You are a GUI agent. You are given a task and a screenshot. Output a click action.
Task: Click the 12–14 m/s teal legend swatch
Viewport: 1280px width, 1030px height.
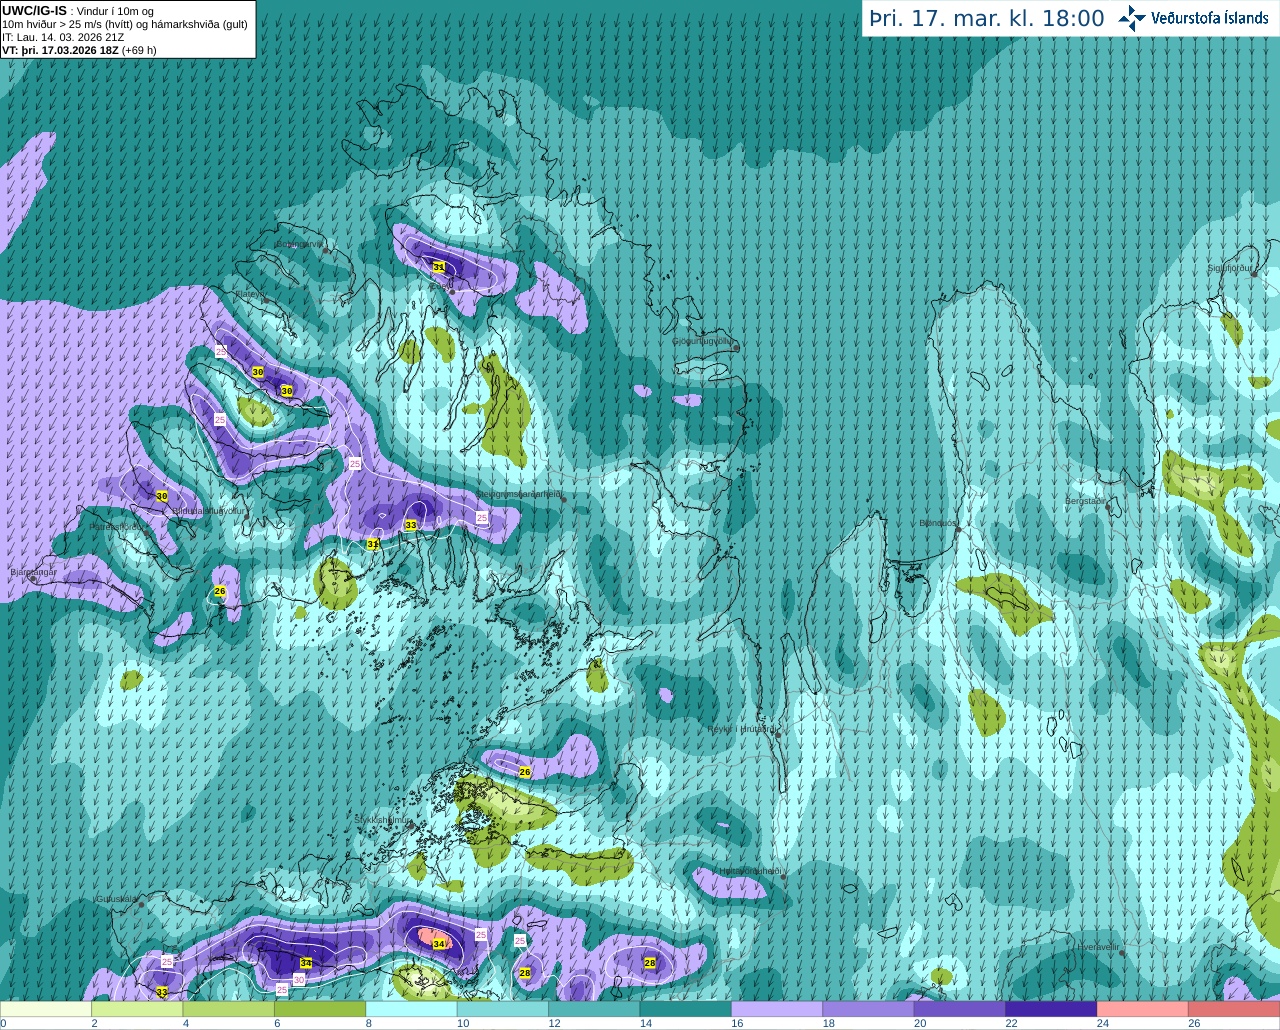pyautogui.click(x=594, y=1009)
